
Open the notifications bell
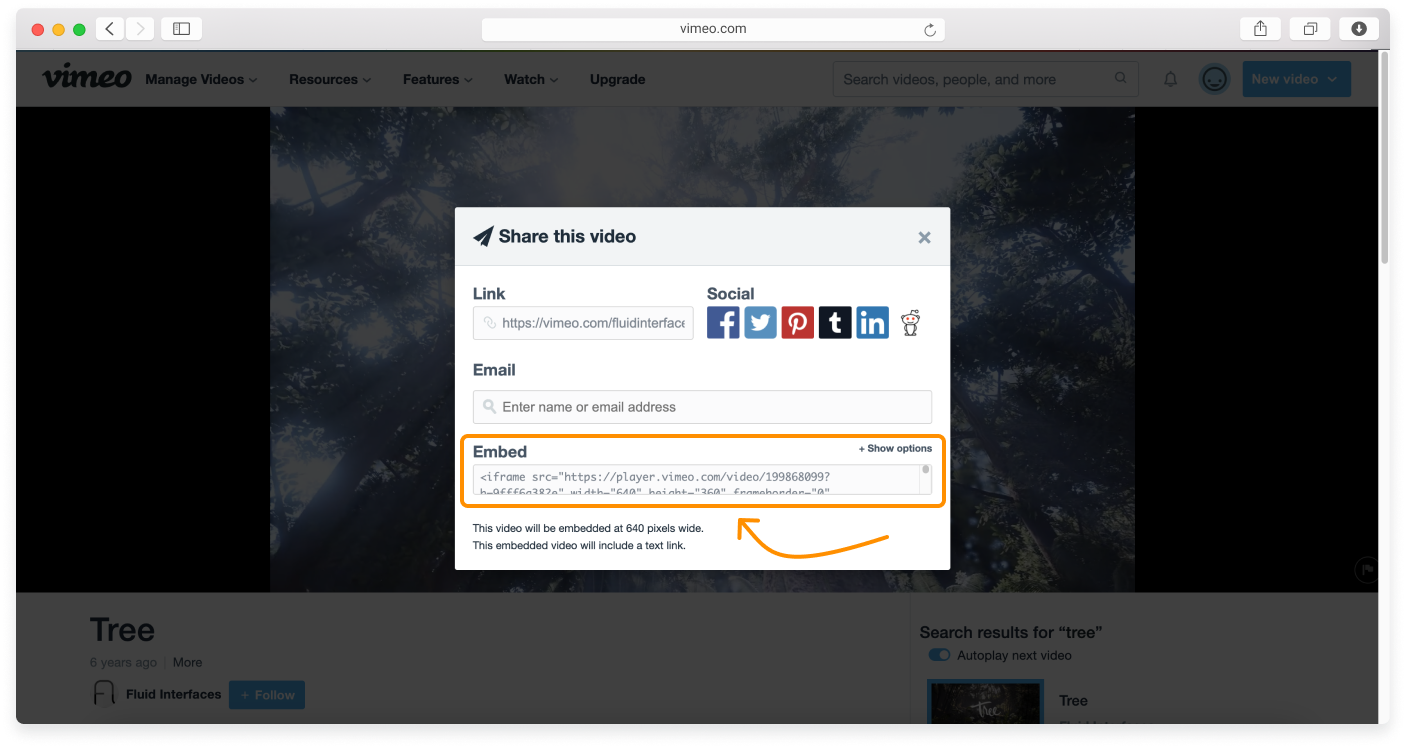1170,79
